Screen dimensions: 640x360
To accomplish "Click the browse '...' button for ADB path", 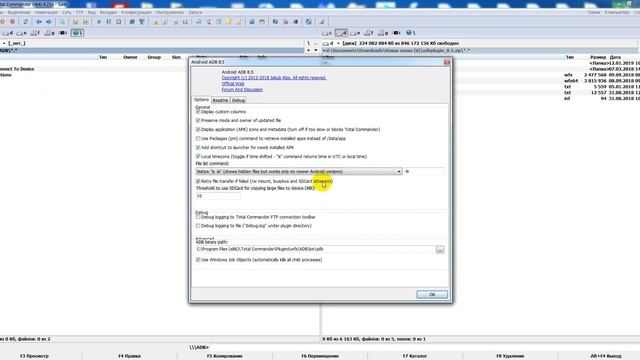I will (x=440, y=249).
